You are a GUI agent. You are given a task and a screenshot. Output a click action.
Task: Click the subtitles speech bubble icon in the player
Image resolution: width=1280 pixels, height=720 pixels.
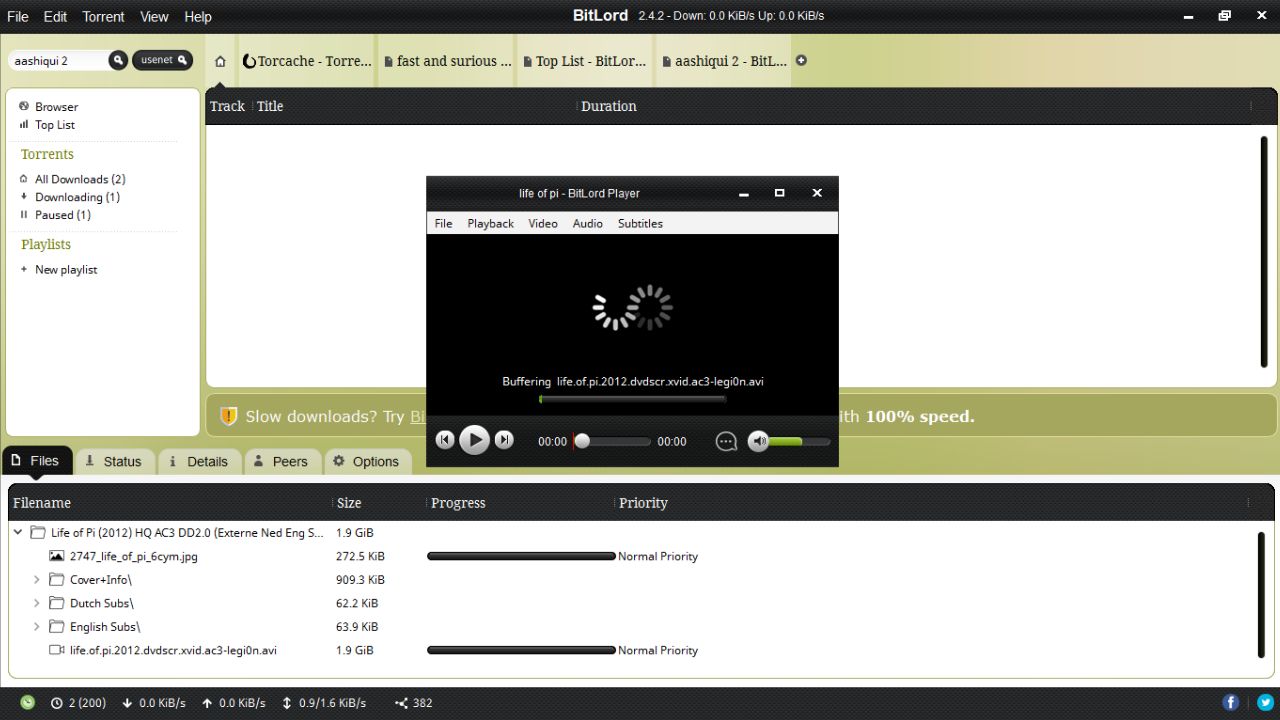tap(726, 441)
